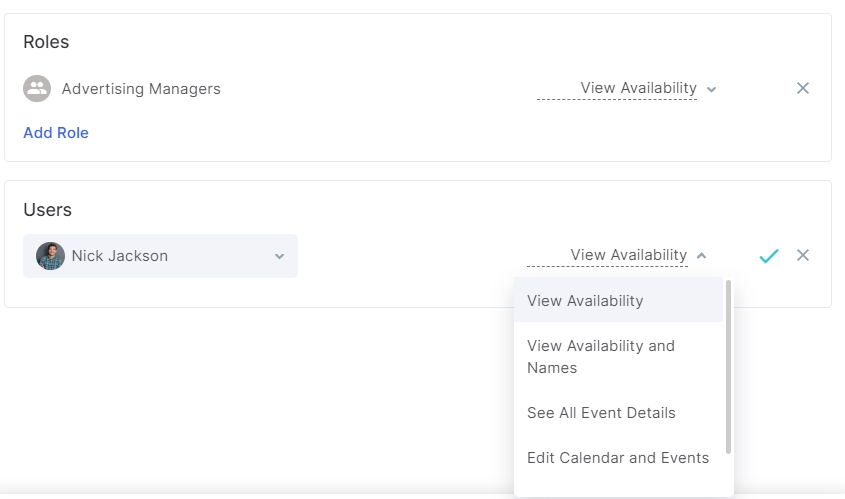
Task: Click the user's View Availability permission field
Action: (617, 255)
